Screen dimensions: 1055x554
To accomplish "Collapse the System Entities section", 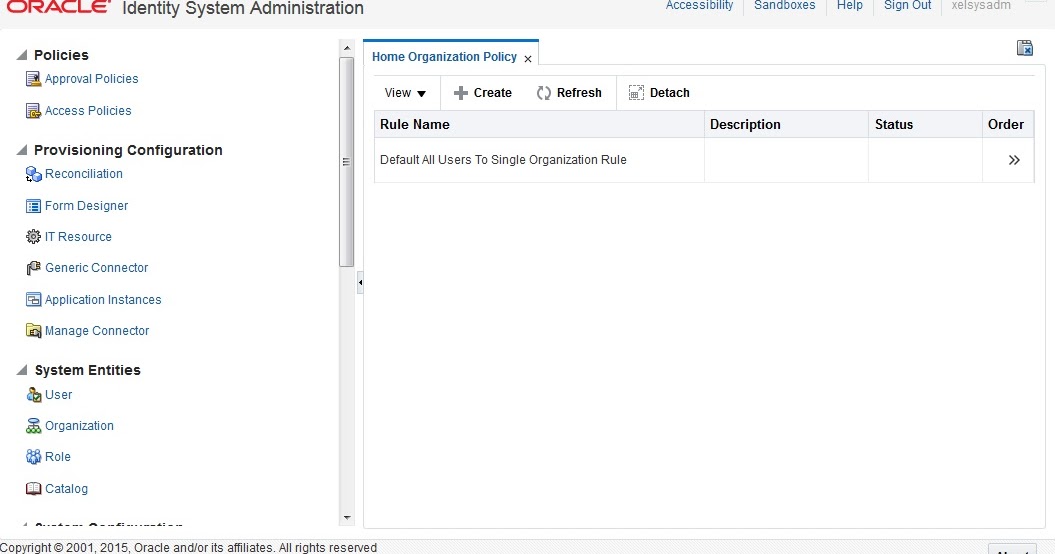I will point(22,370).
